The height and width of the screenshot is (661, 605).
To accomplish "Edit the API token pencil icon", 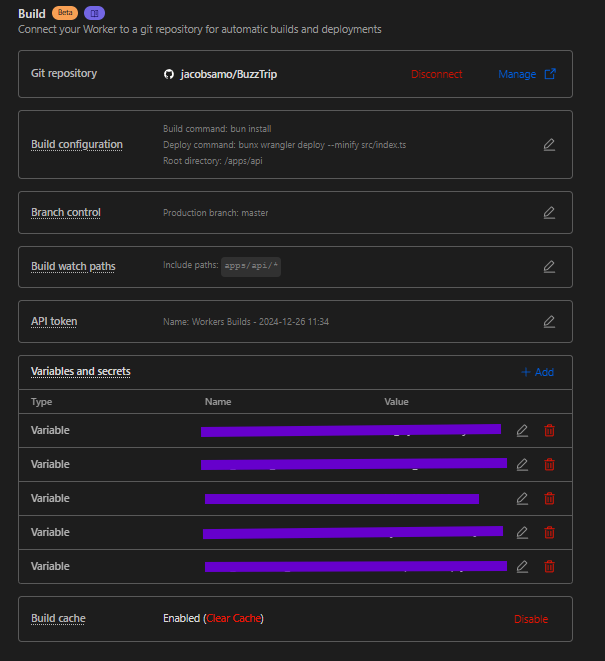I will coord(548,322).
